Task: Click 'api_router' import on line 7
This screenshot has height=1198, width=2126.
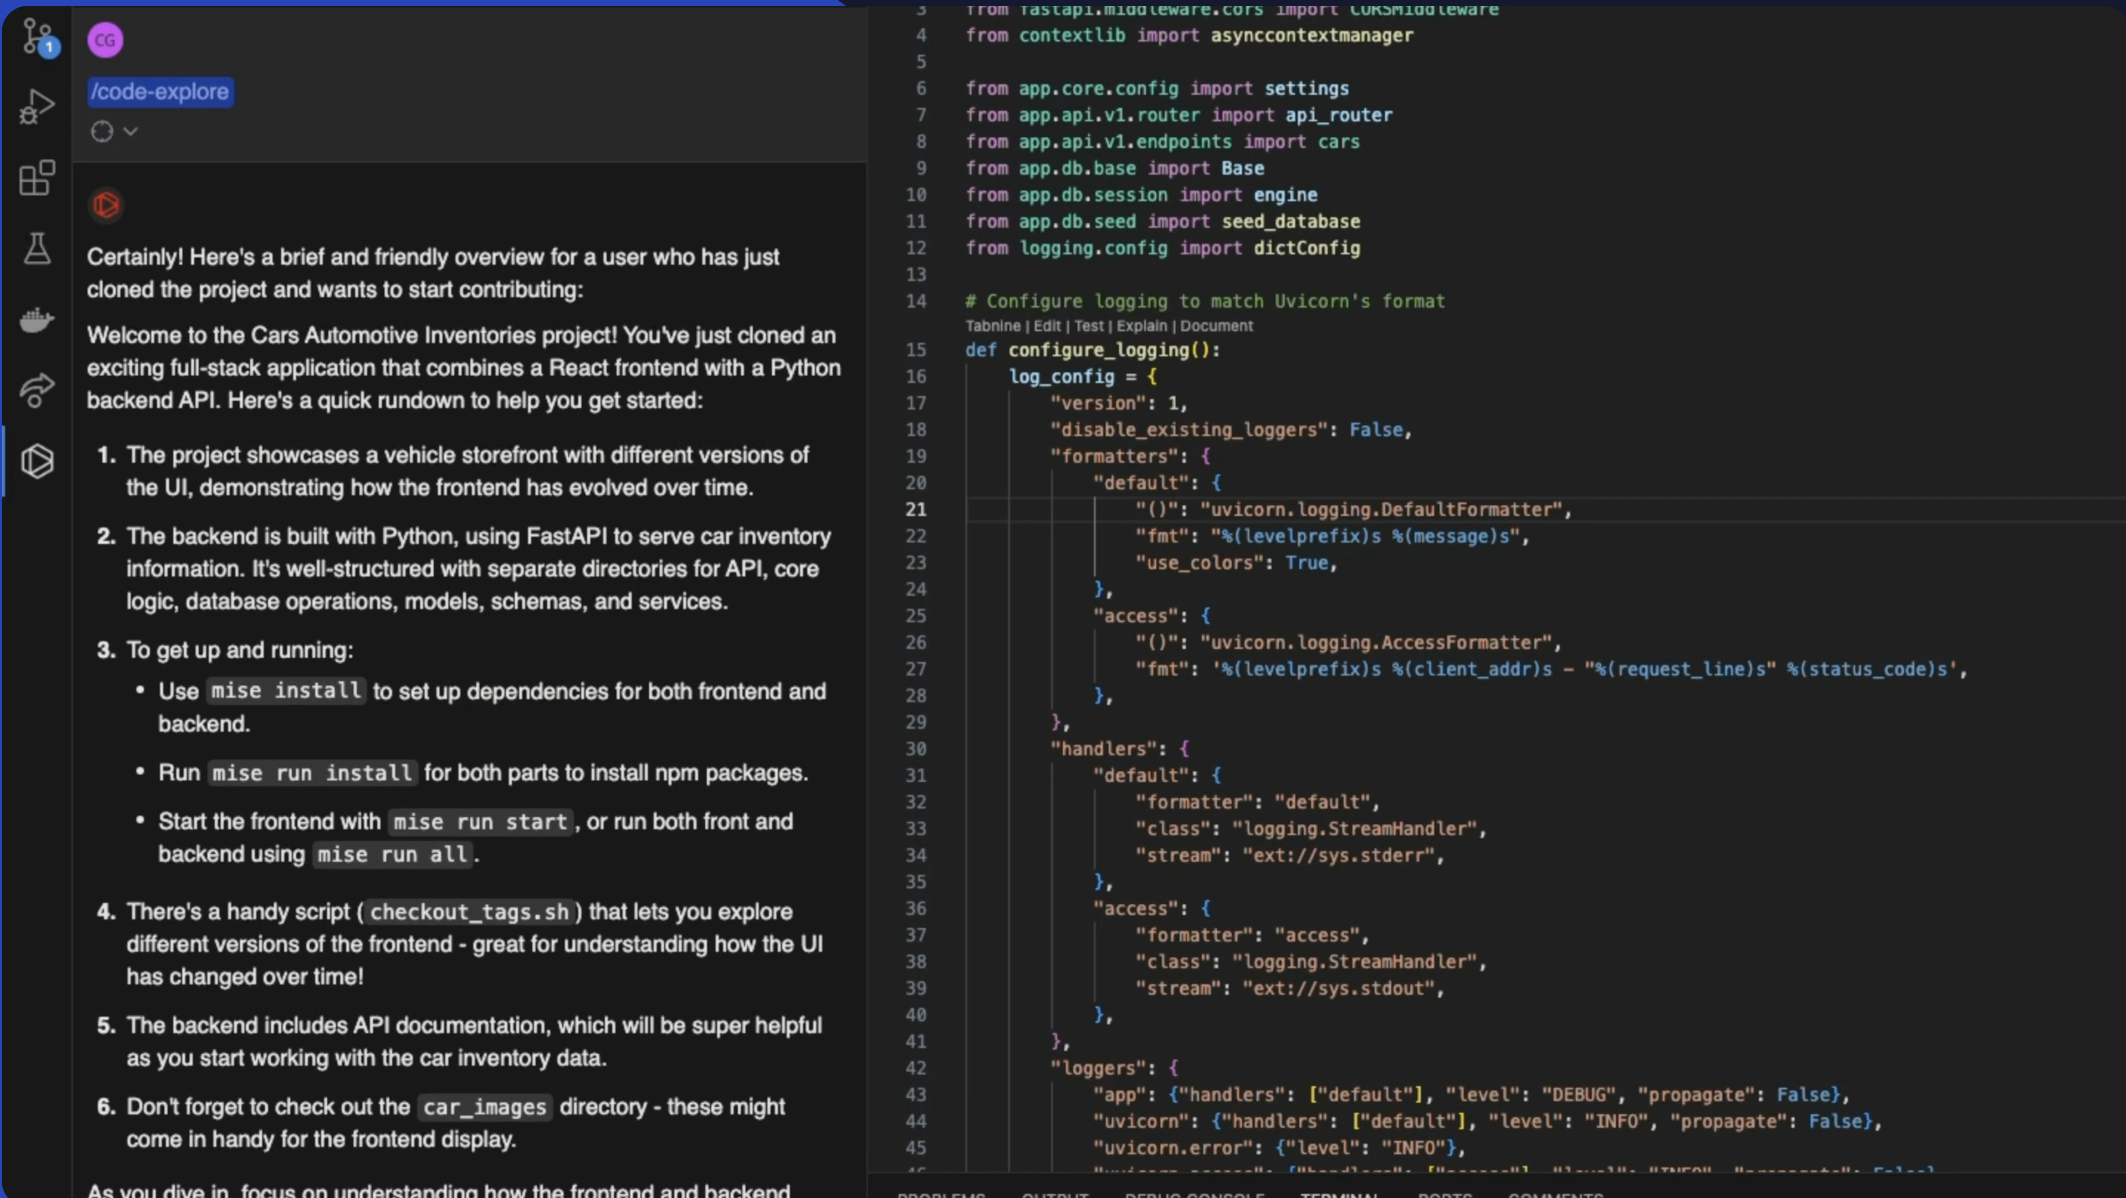Action: tap(1338, 115)
